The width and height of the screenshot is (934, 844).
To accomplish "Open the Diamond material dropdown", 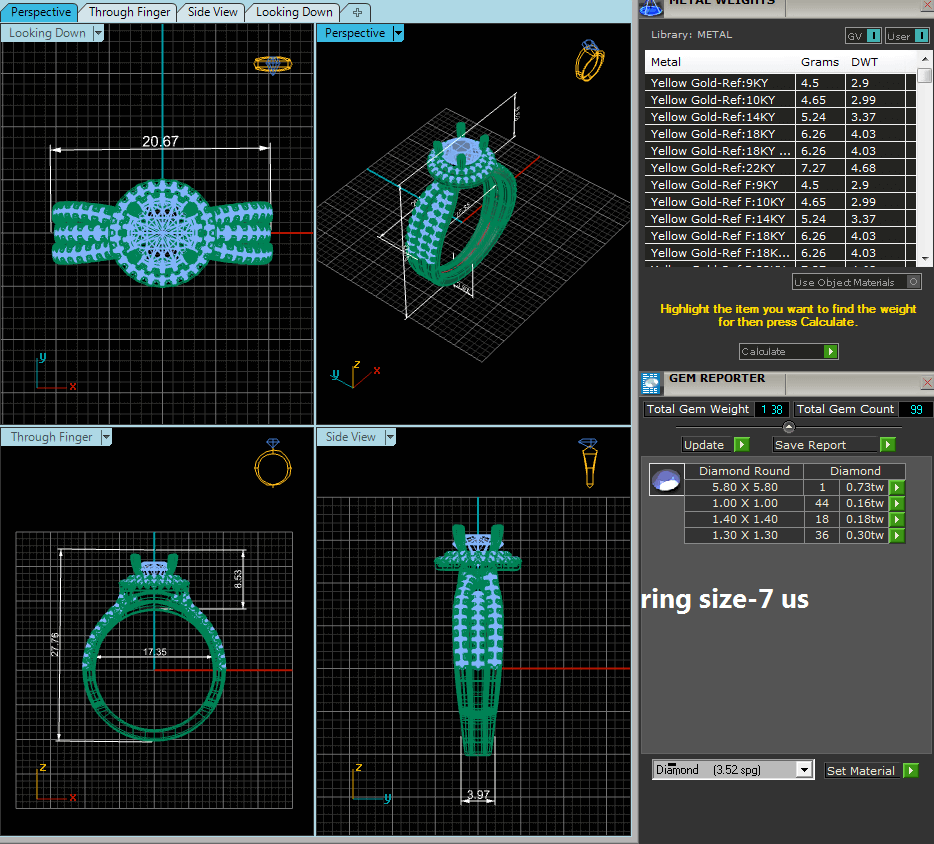I will coord(804,770).
